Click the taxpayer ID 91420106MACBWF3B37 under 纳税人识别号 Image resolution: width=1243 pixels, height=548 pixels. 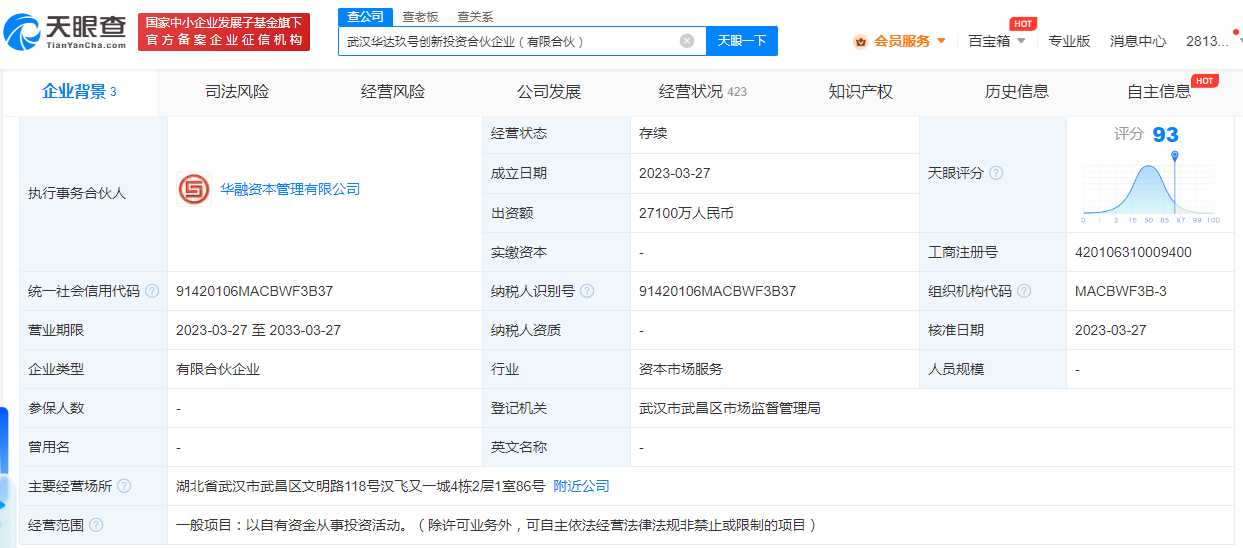[718, 291]
